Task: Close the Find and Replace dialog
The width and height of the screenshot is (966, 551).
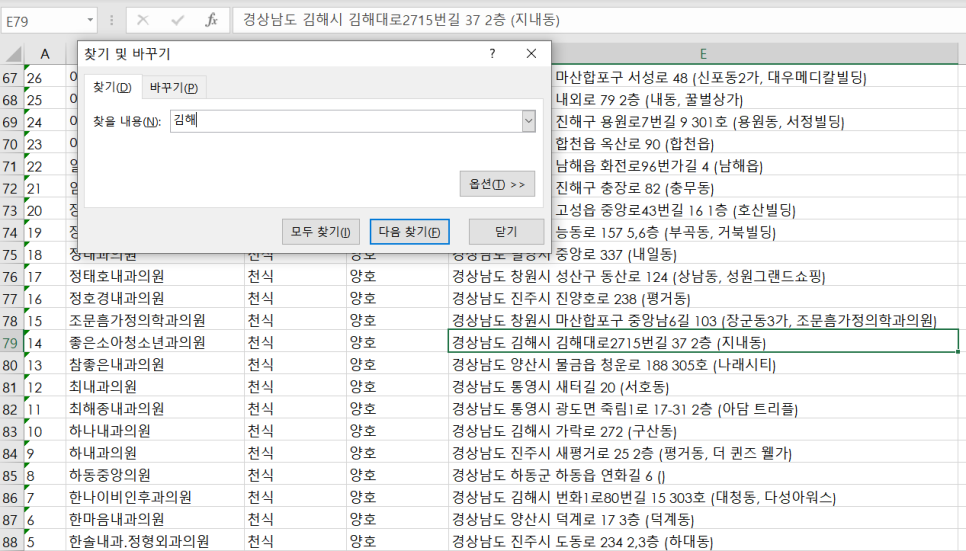Action: click(x=531, y=54)
